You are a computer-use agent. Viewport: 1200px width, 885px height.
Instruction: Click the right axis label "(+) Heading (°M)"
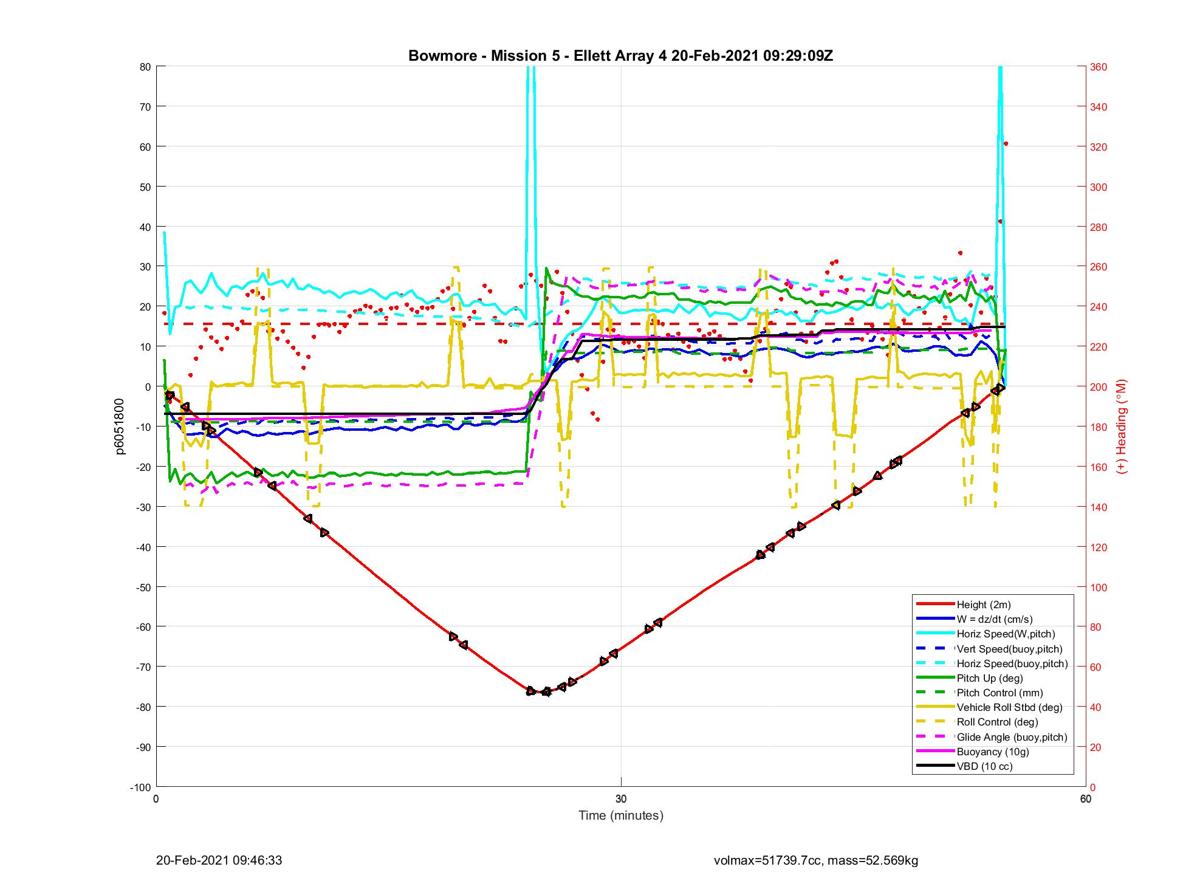coord(1121,427)
